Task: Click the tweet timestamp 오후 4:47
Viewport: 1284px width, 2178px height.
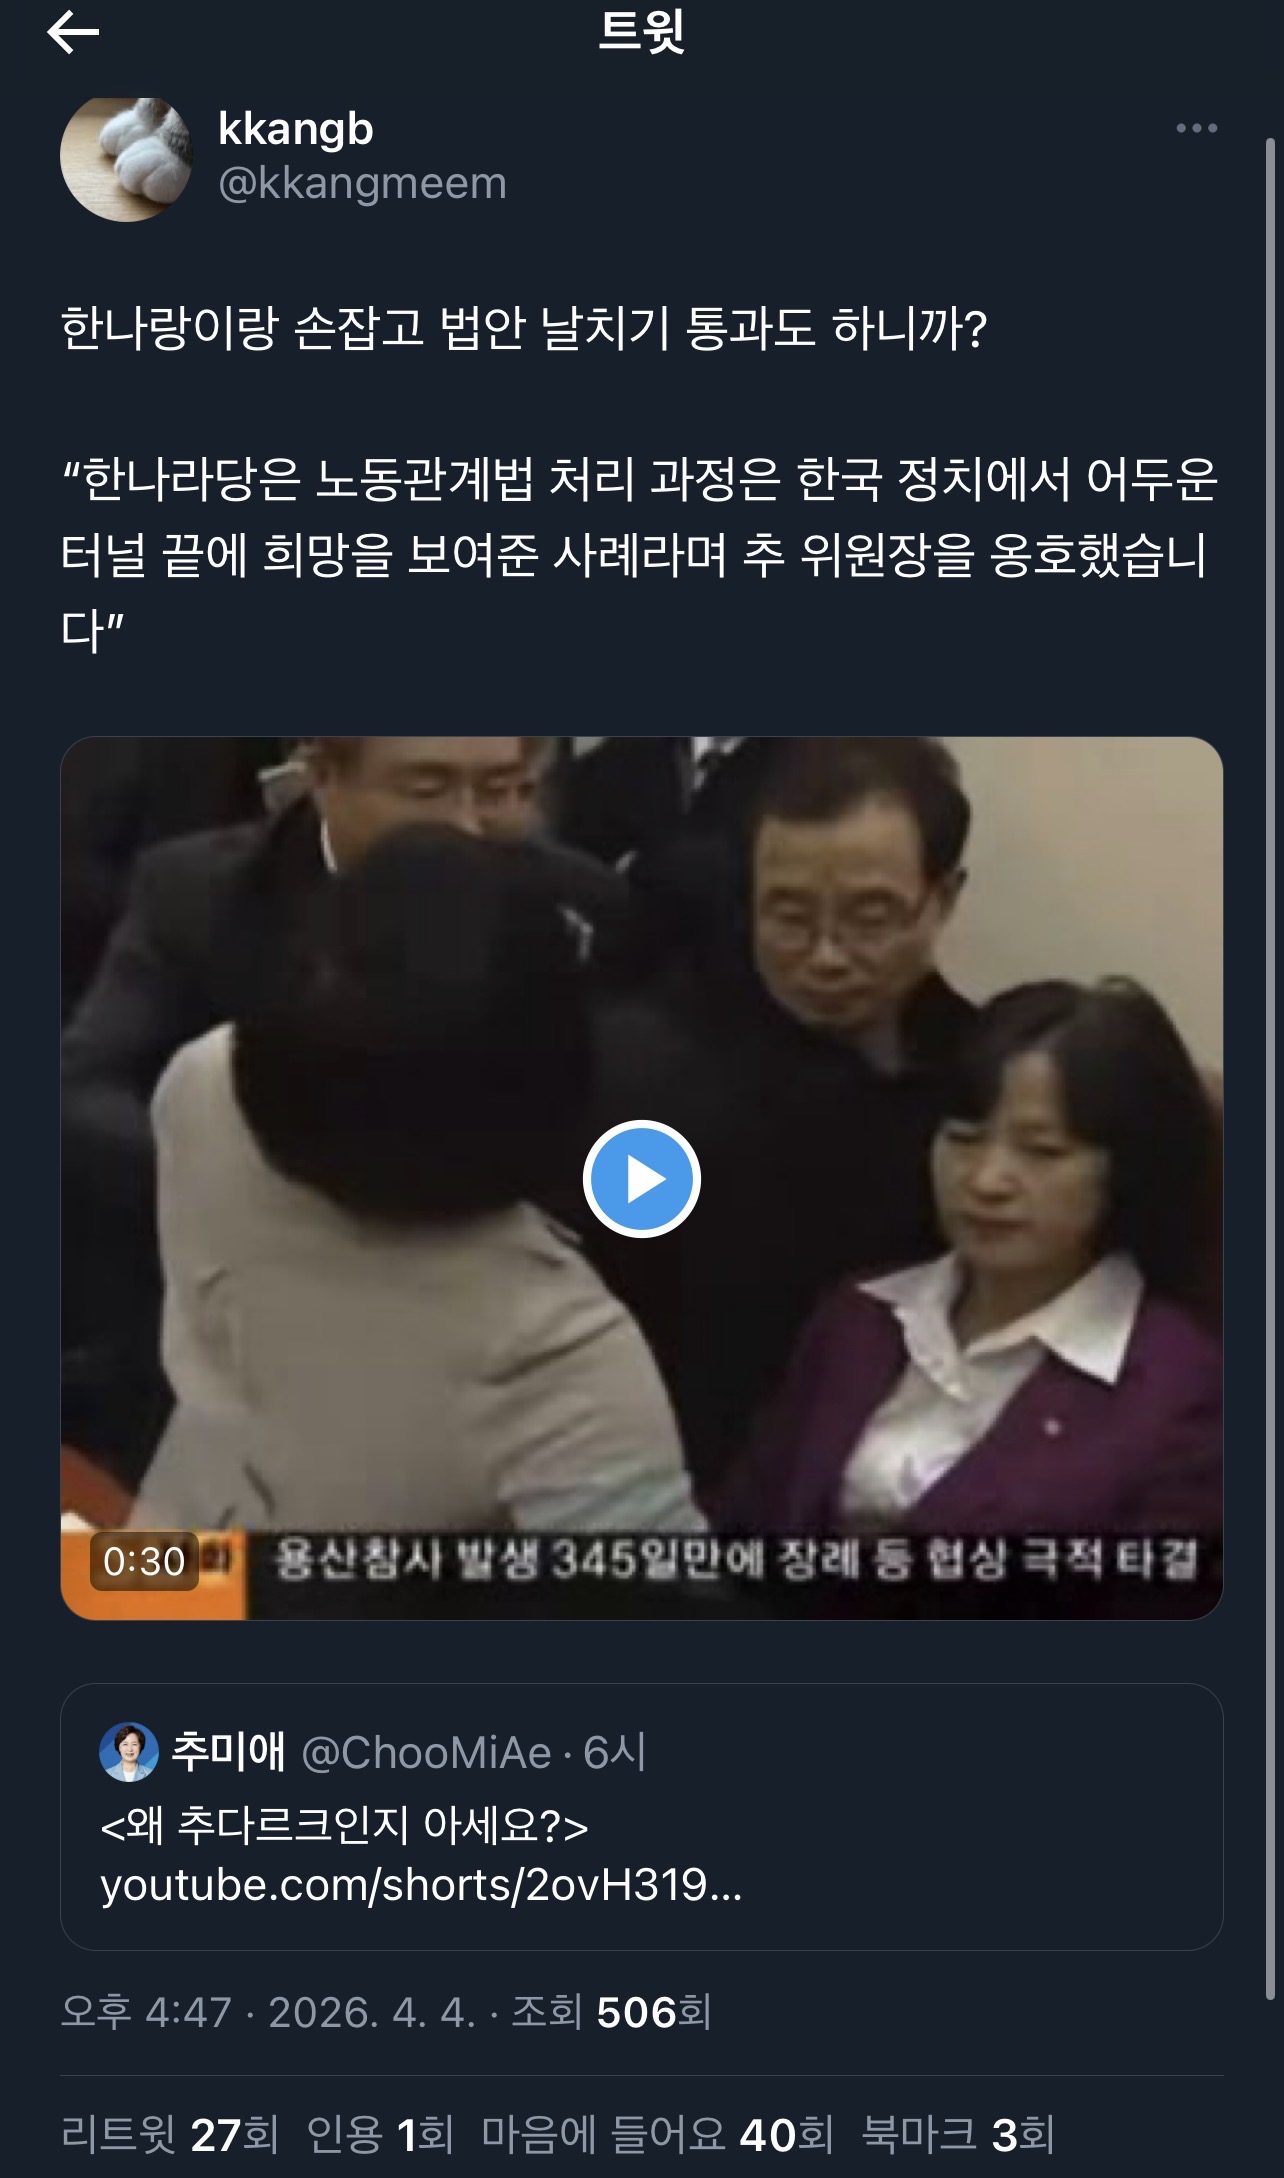Action: 146,2011
